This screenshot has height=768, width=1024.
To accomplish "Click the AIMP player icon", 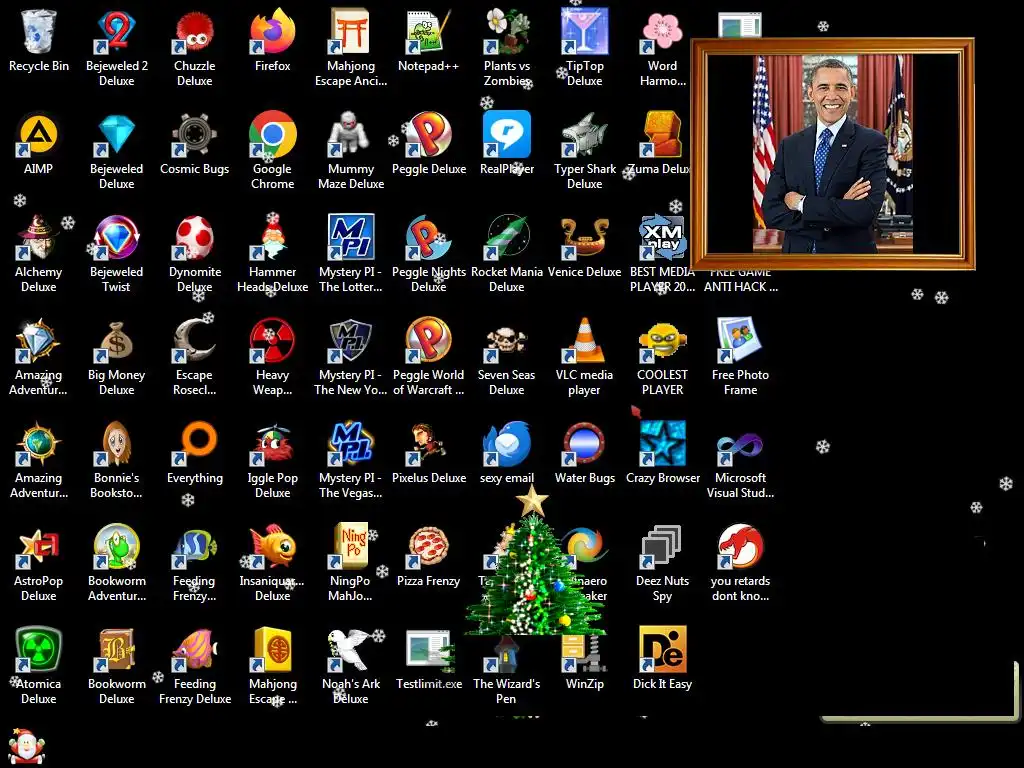I will (x=39, y=135).
